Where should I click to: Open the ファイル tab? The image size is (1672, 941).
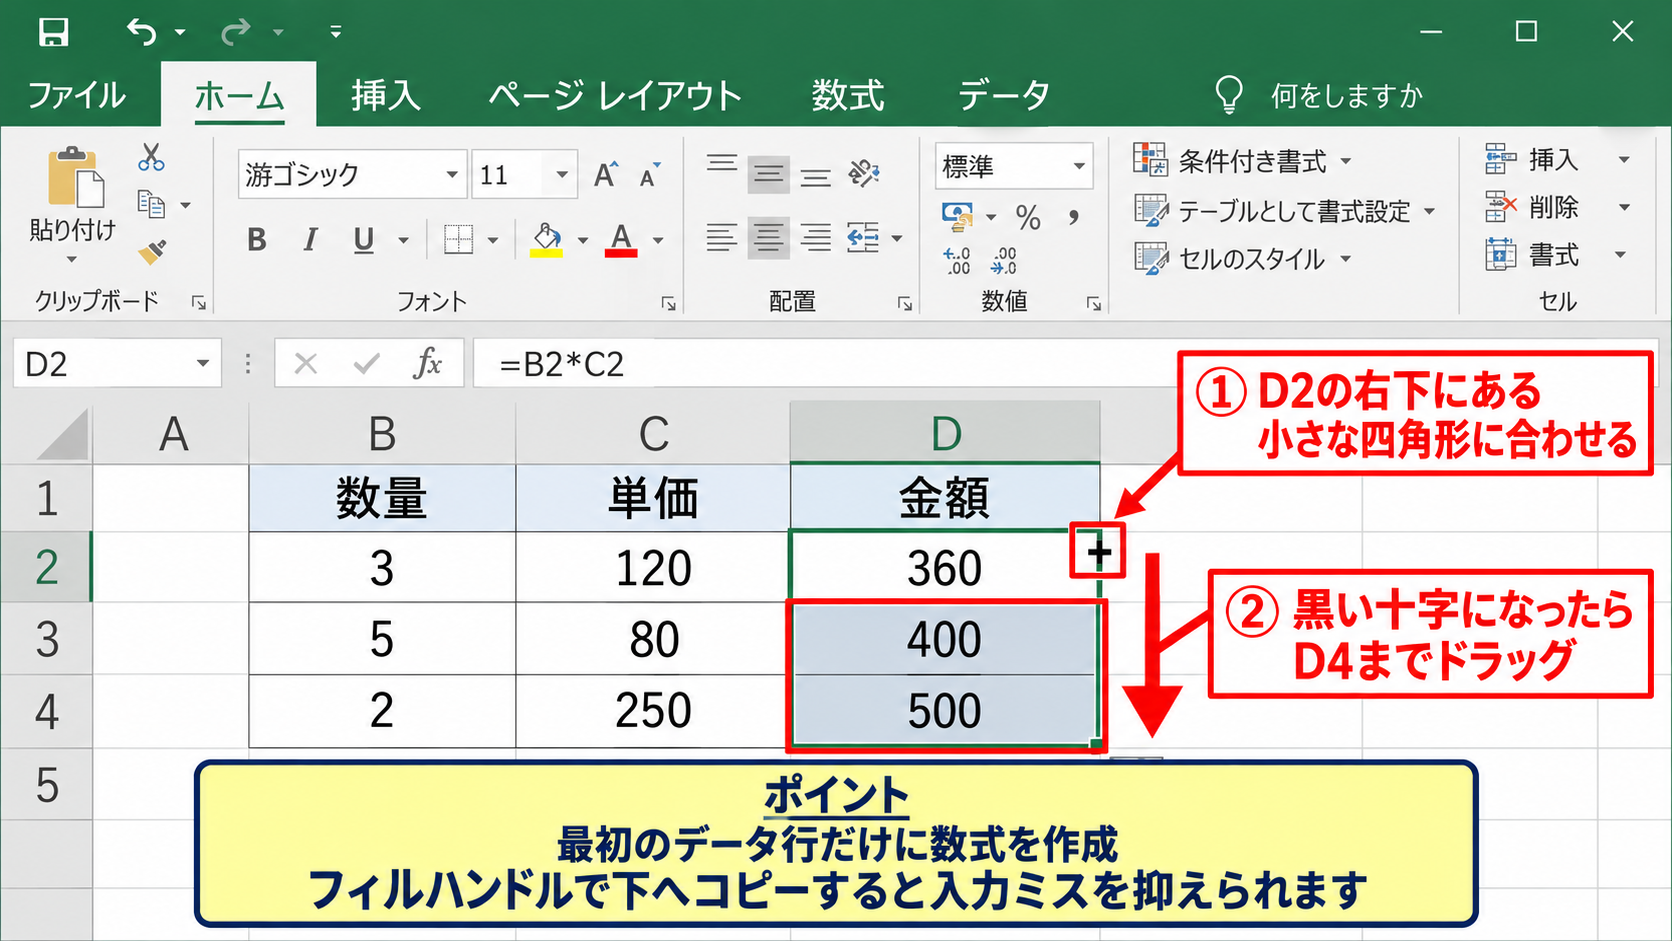(77, 96)
